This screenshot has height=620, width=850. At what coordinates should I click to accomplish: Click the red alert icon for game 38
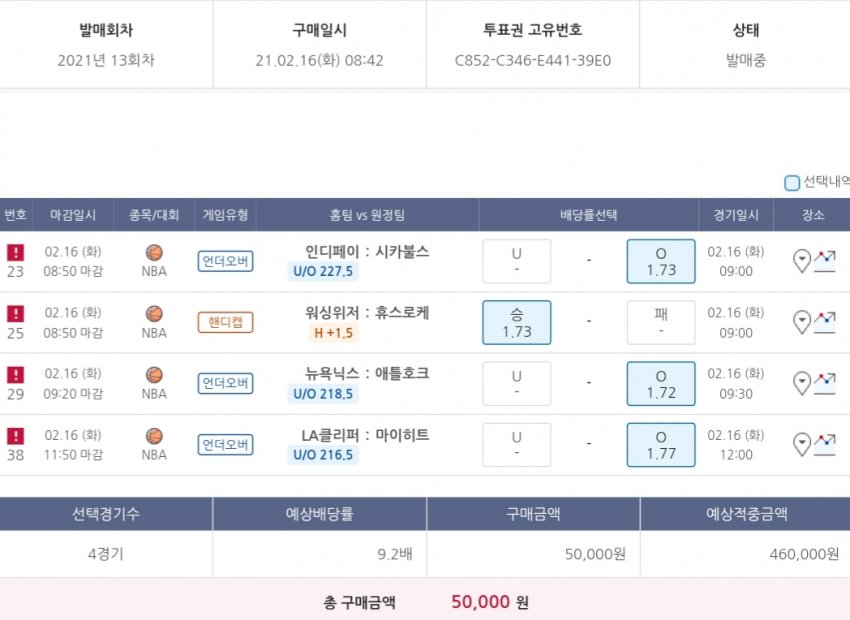click(15, 436)
